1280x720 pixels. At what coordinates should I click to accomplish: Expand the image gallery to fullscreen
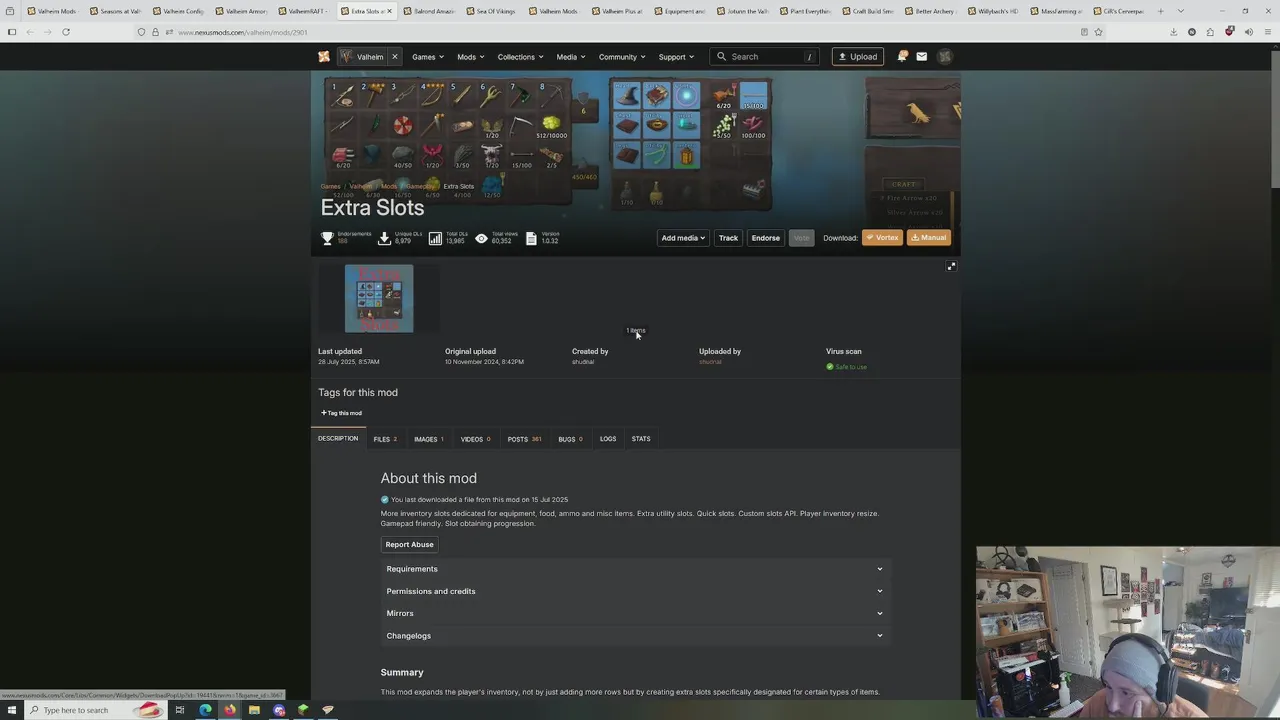pyautogui.click(x=951, y=266)
